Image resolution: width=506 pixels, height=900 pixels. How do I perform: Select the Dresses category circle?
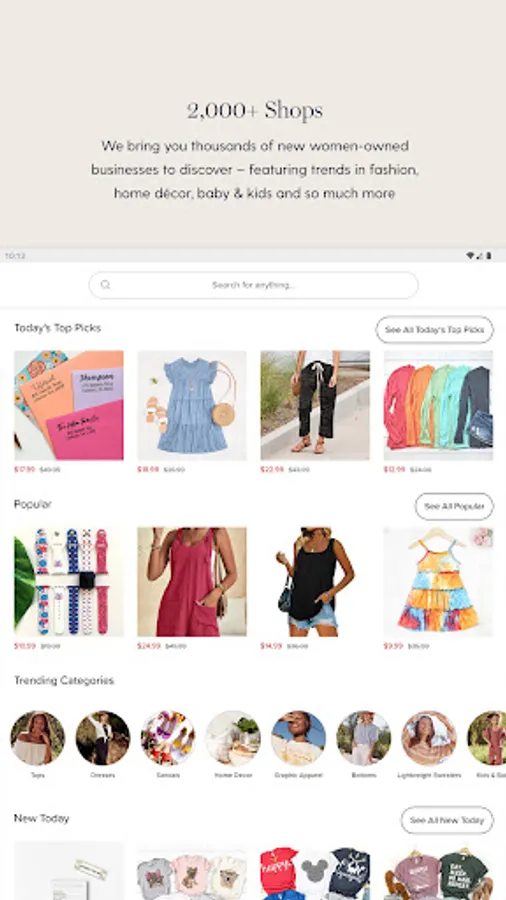point(103,738)
